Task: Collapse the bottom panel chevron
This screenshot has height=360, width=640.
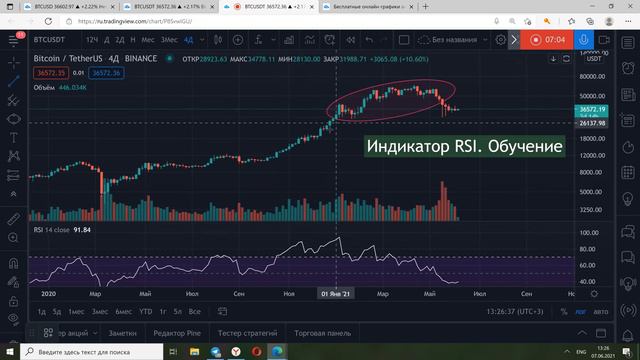Action: click(582, 333)
